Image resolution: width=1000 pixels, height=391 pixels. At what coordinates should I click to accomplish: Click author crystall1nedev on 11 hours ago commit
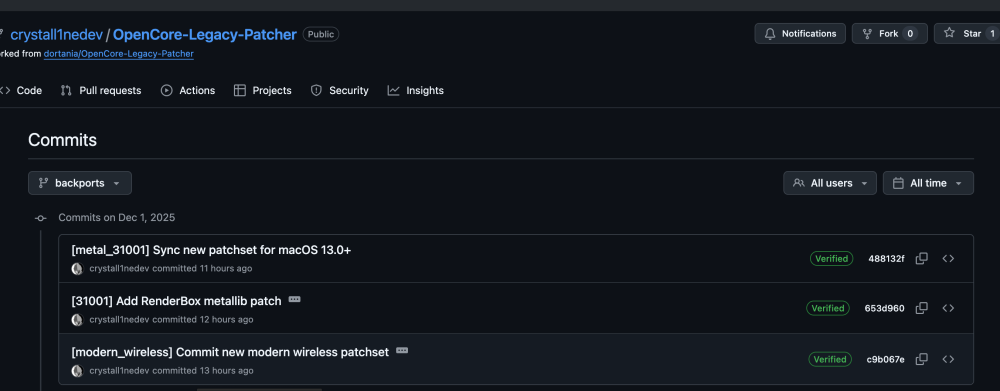point(119,269)
